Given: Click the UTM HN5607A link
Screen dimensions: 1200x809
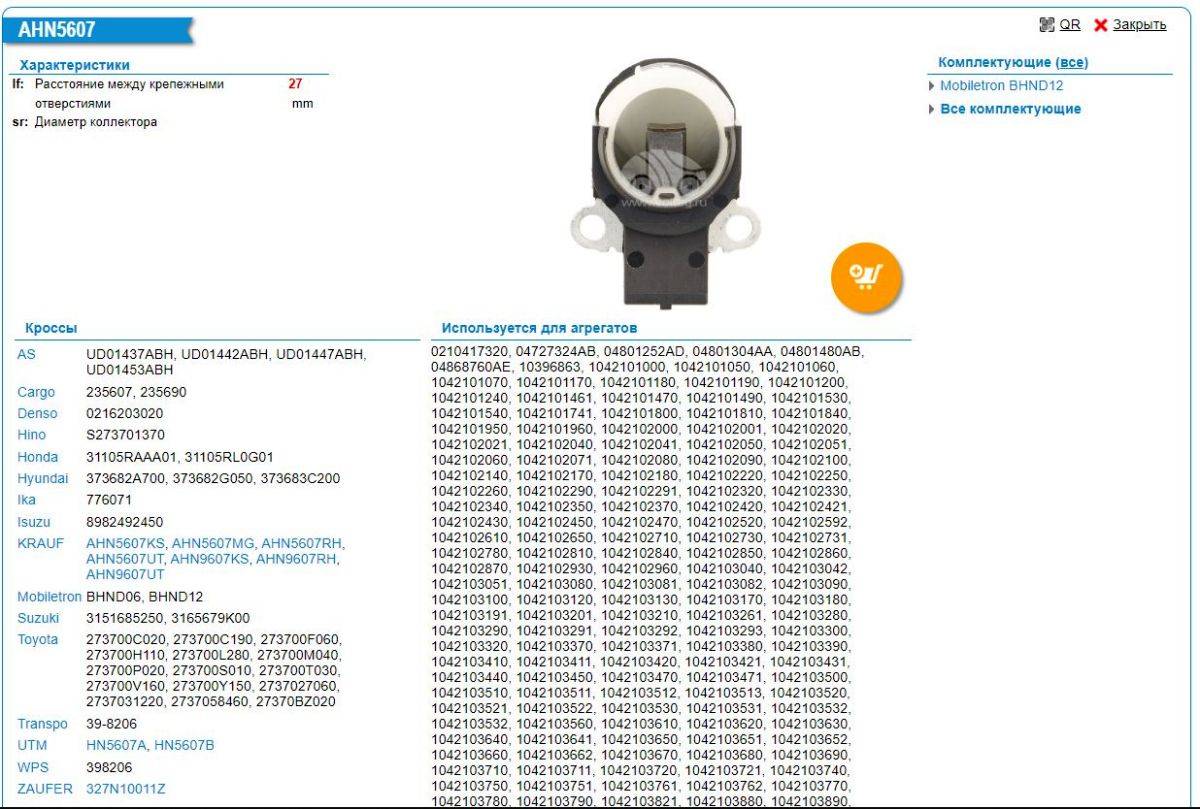Looking at the screenshot, I should (115, 746).
